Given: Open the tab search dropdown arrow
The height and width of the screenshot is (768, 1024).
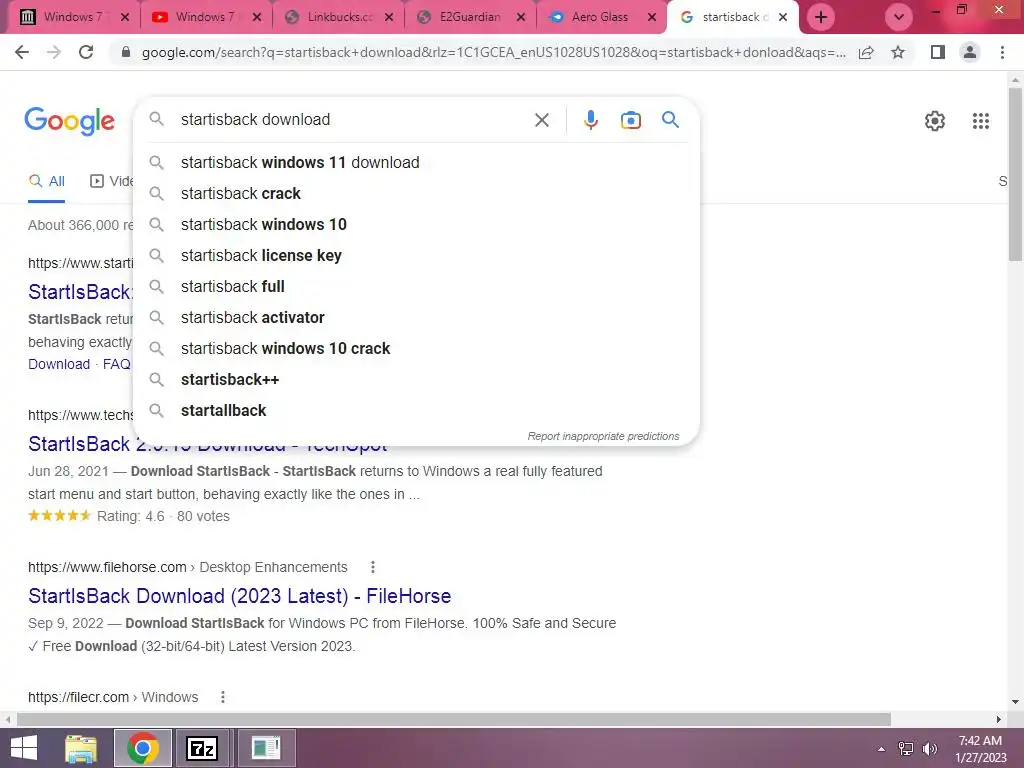Looking at the screenshot, I should click(x=899, y=17).
